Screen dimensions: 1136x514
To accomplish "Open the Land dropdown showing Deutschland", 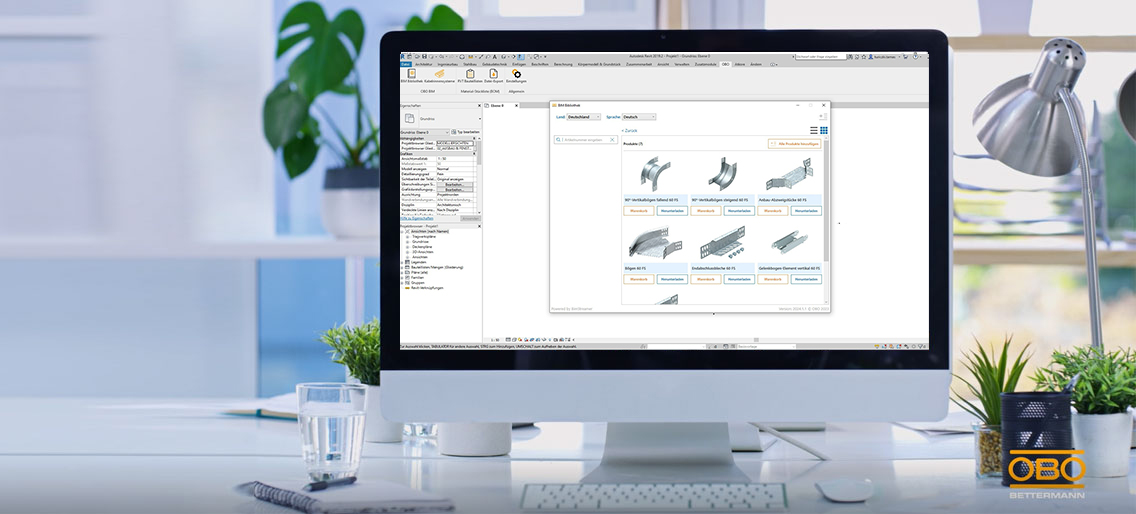I will [x=584, y=117].
